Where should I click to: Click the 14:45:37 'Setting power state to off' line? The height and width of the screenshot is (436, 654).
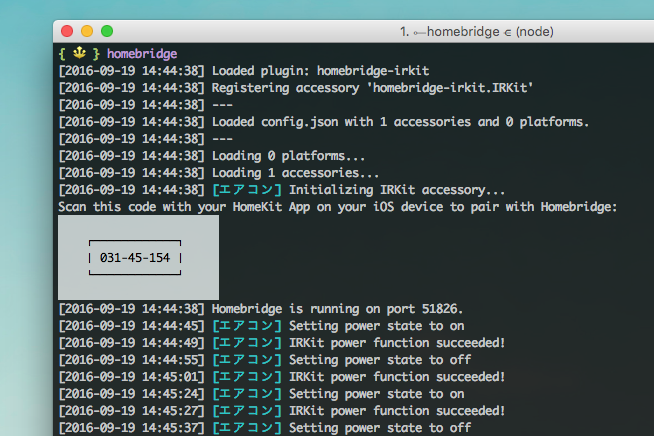265,428
